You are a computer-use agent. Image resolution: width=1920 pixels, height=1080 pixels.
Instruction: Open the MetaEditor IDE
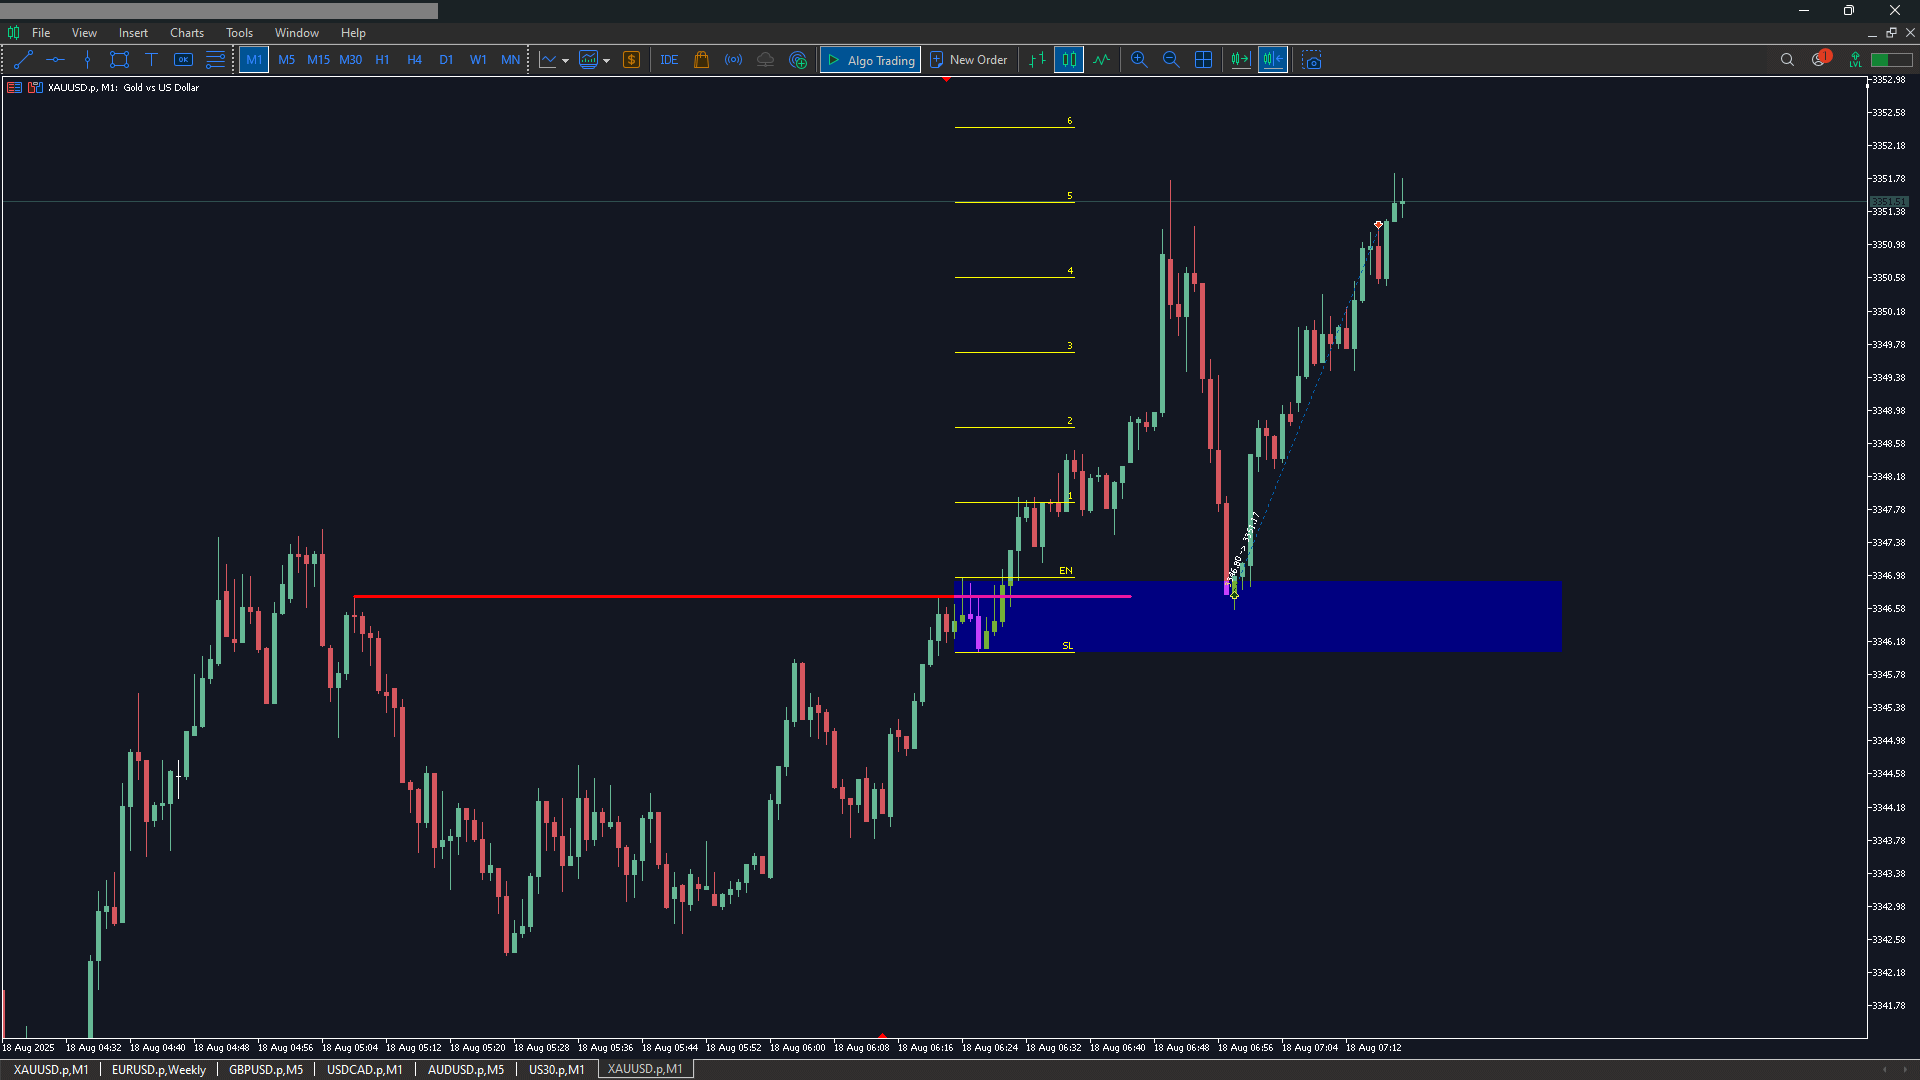(x=669, y=60)
